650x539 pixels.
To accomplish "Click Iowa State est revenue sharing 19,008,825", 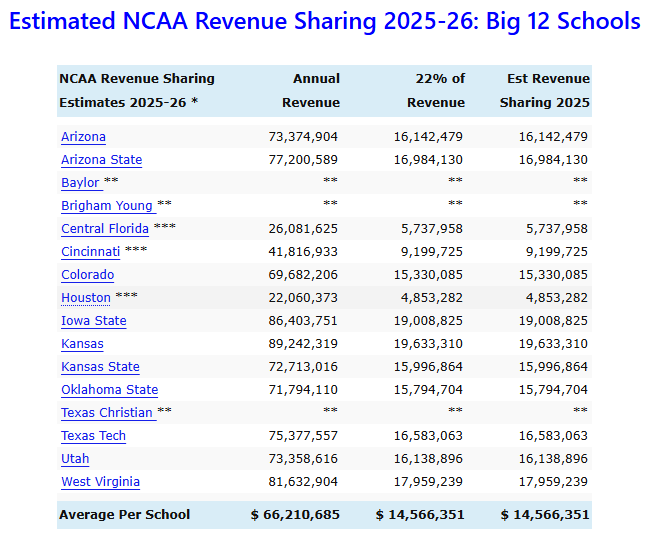I will (x=553, y=321).
